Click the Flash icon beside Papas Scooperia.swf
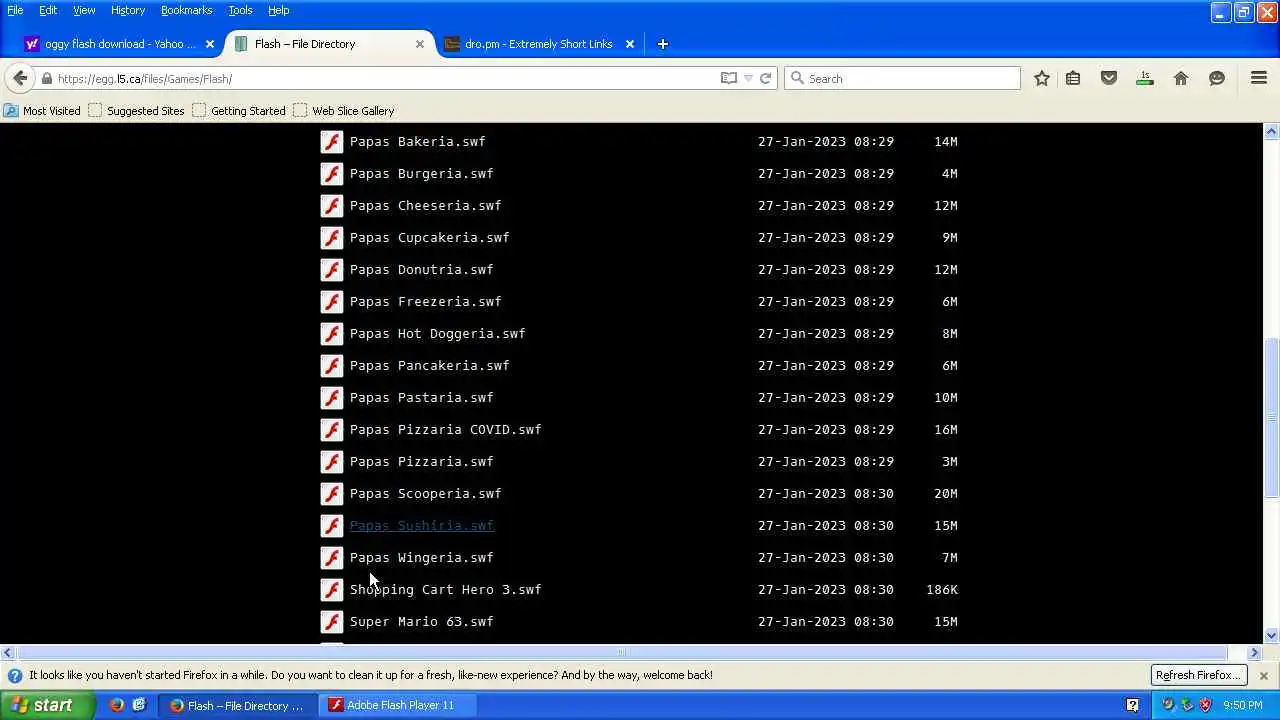Image resolution: width=1280 pixels, height=720 pixels. click(331, 494)
